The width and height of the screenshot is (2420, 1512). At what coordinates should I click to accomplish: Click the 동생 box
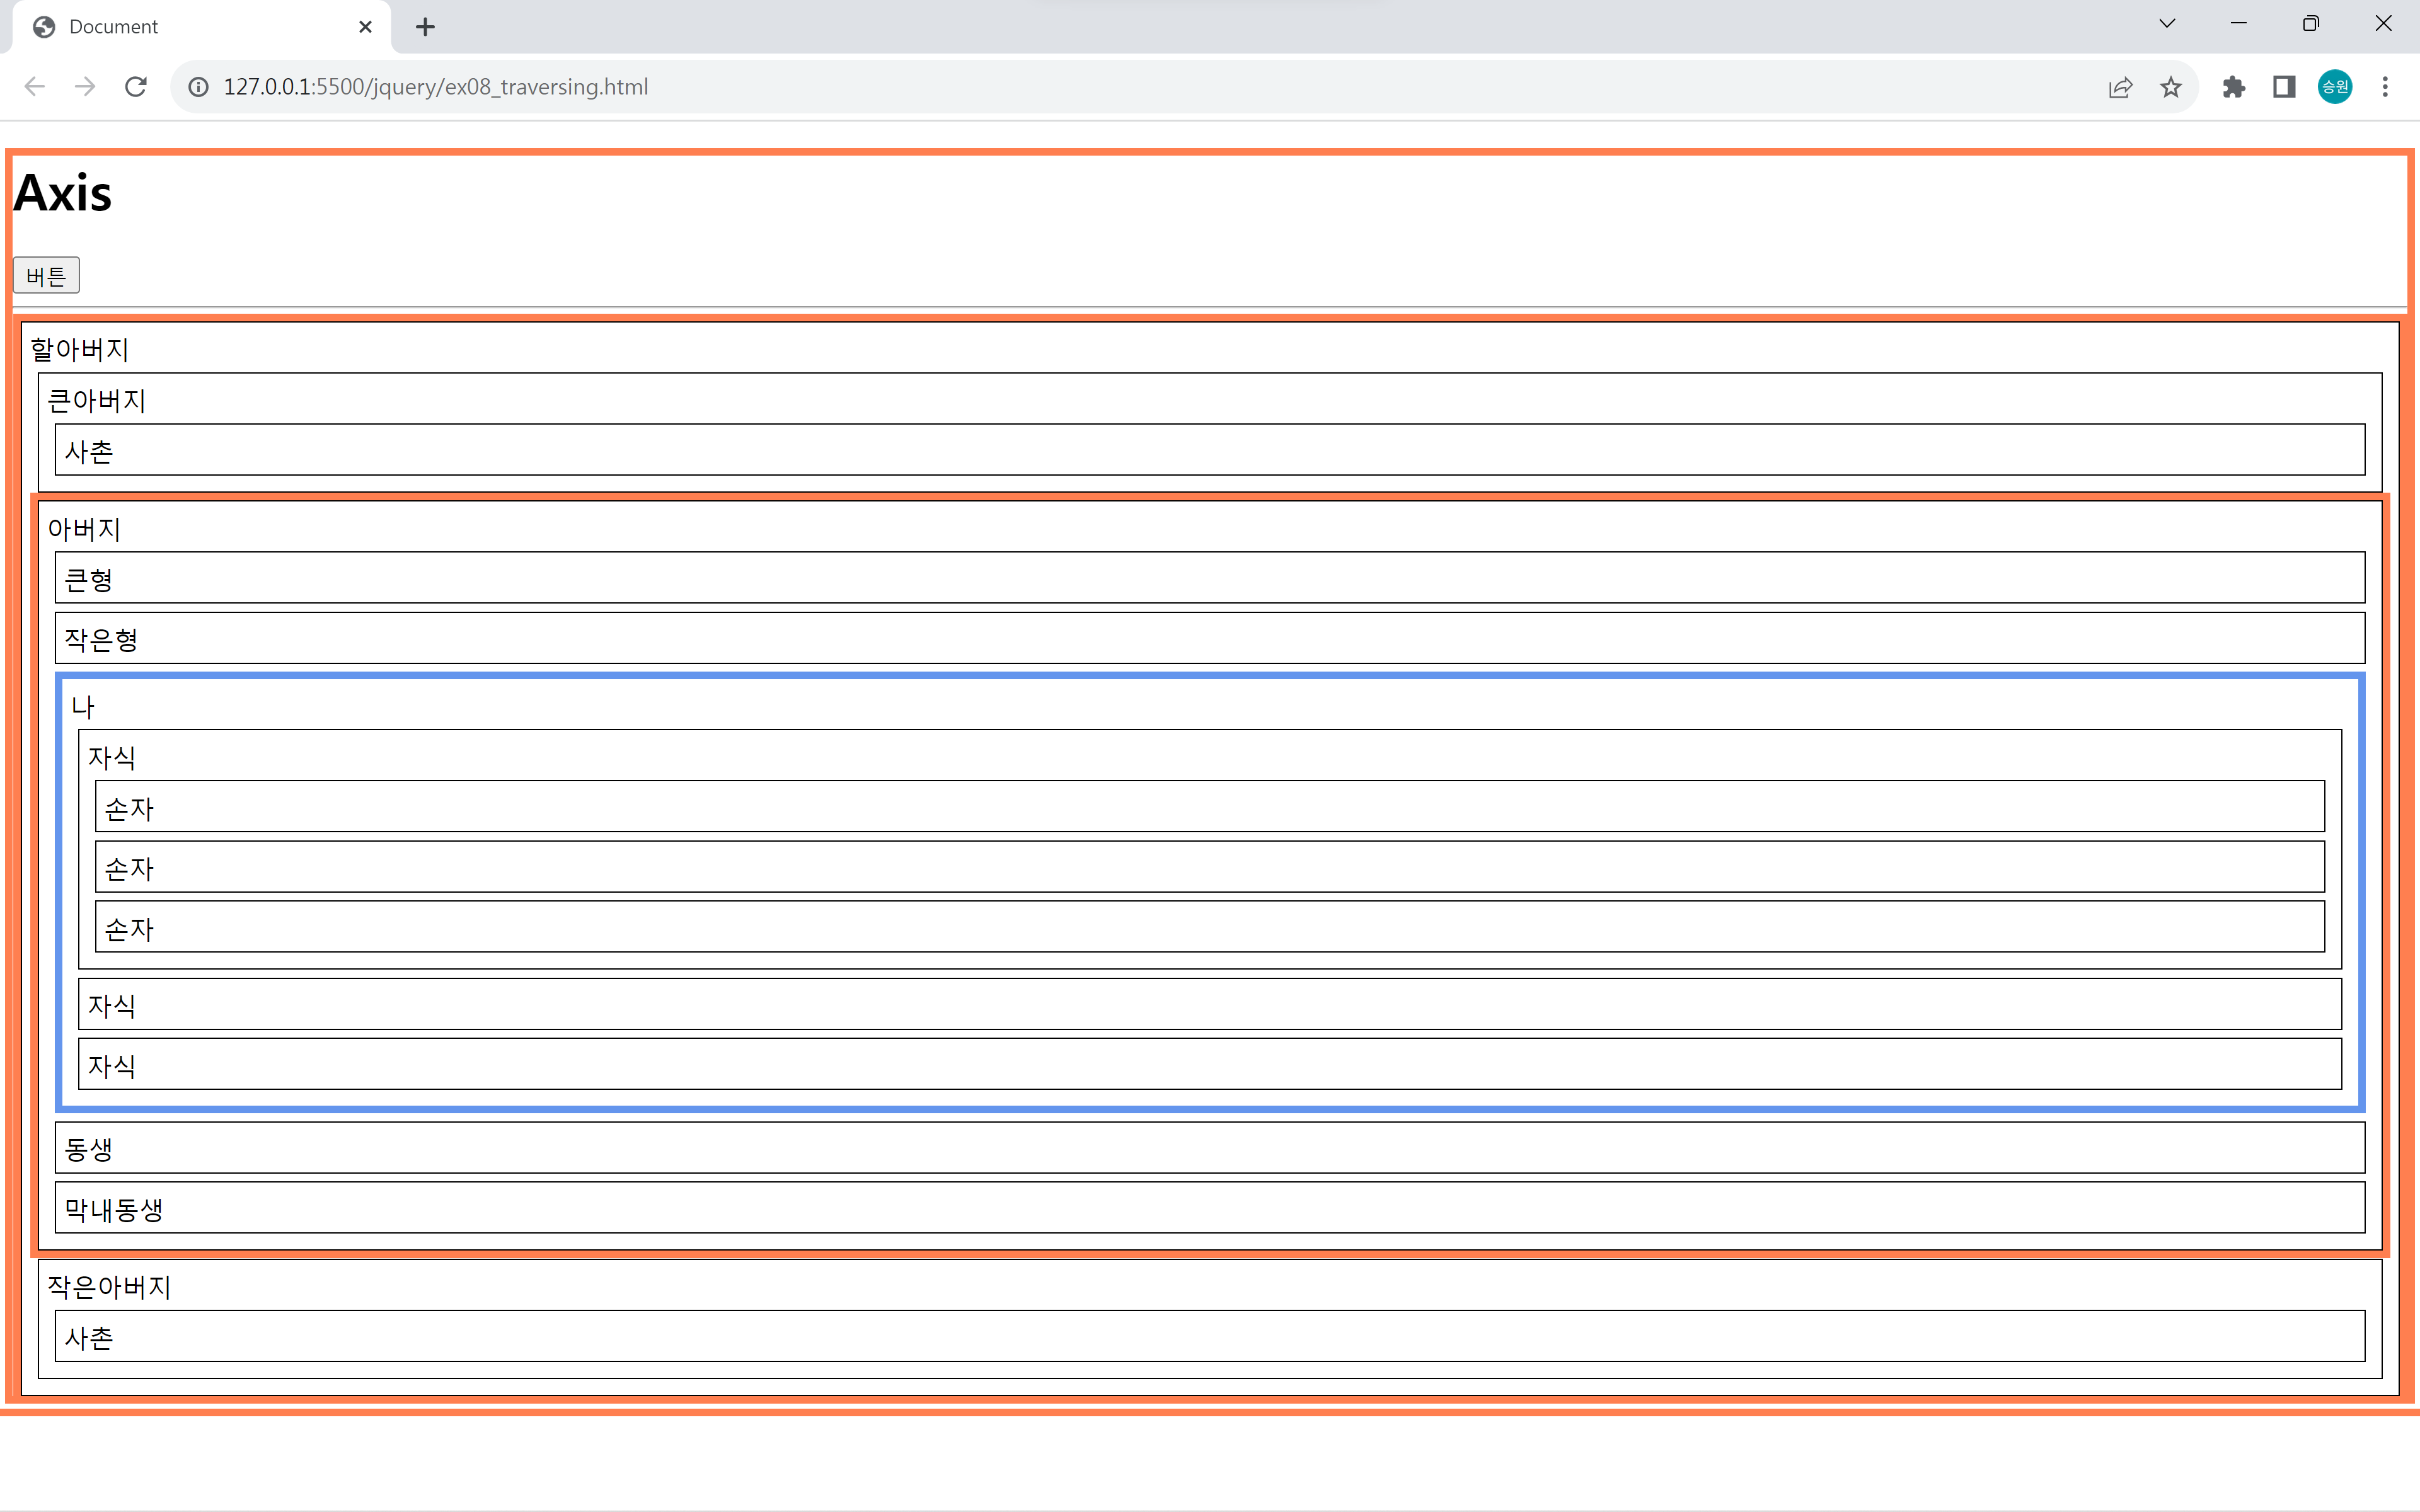tap(1209, 1148)
